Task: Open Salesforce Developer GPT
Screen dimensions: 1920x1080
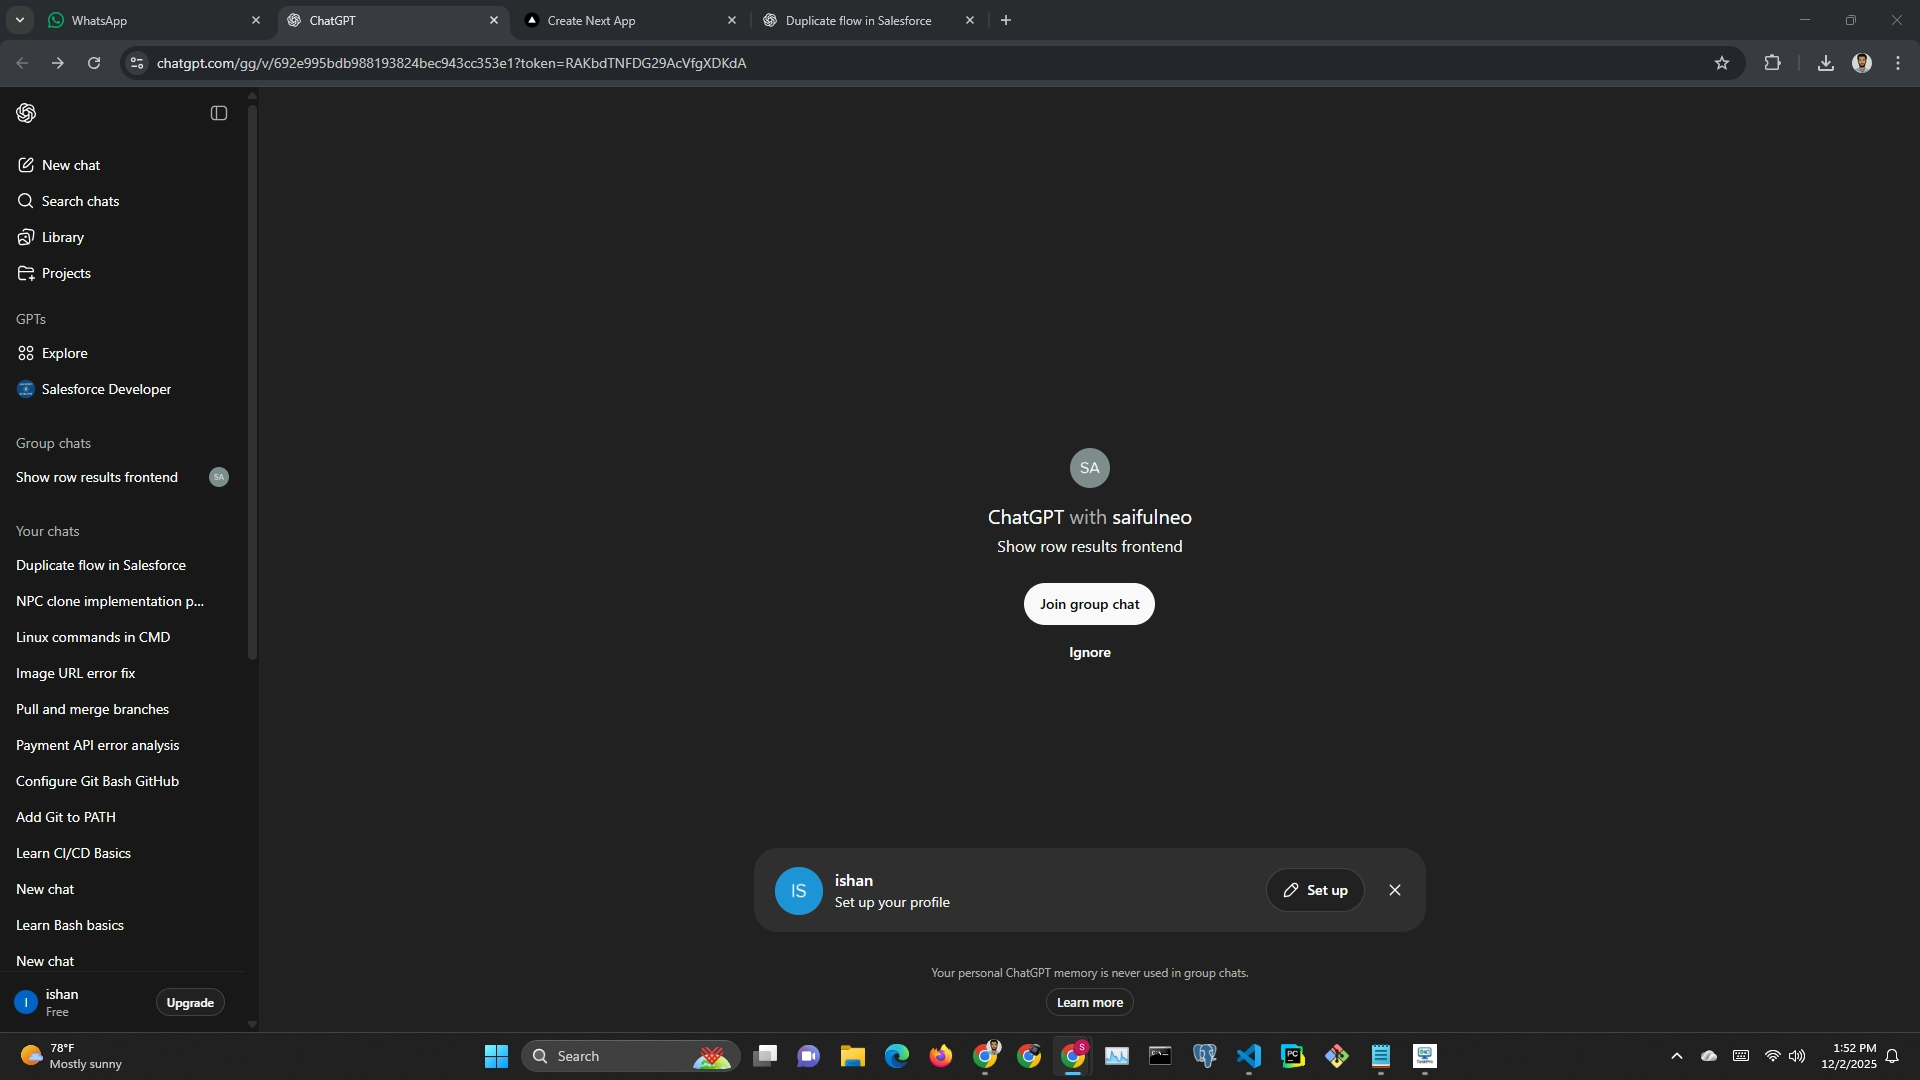Action: (x=106, y=389)
